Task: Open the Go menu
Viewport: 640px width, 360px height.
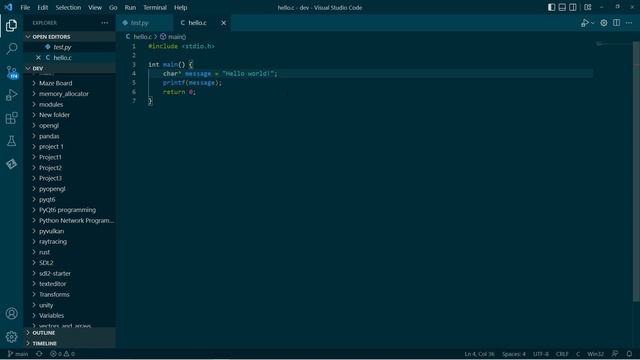Action: click(x=113, y=7)
